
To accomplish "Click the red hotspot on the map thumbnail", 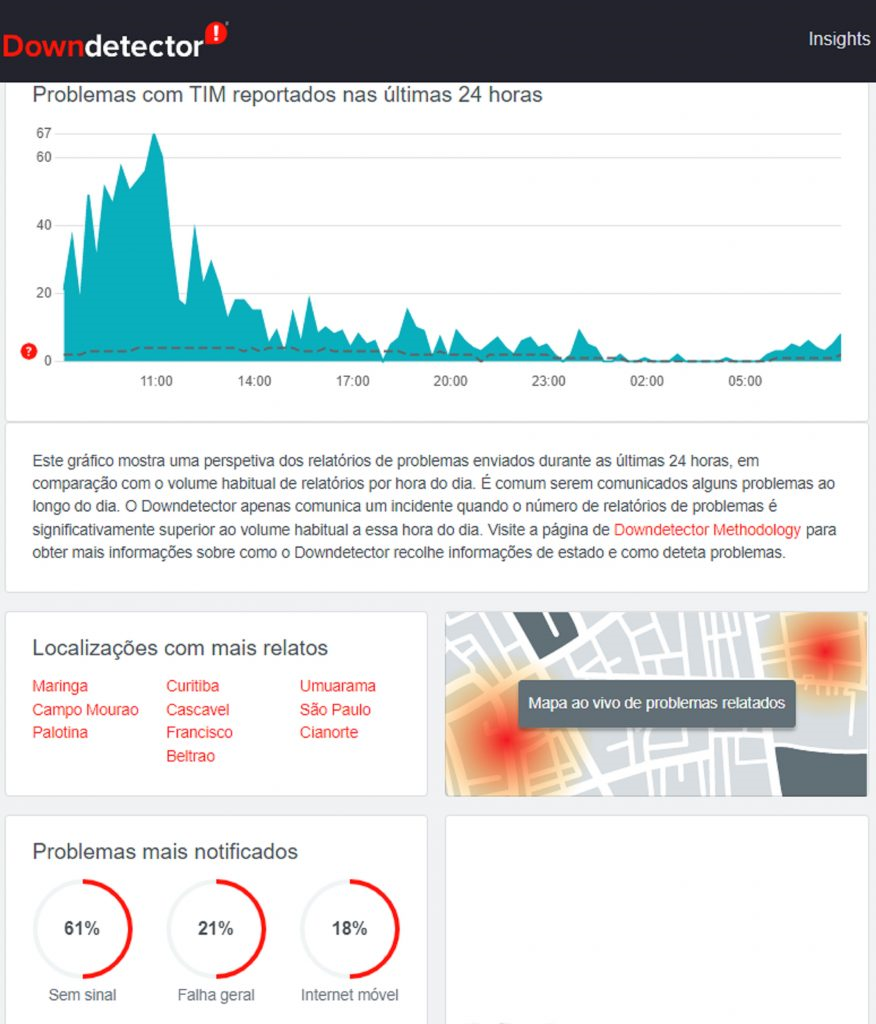I will click(x=506, y=740).
